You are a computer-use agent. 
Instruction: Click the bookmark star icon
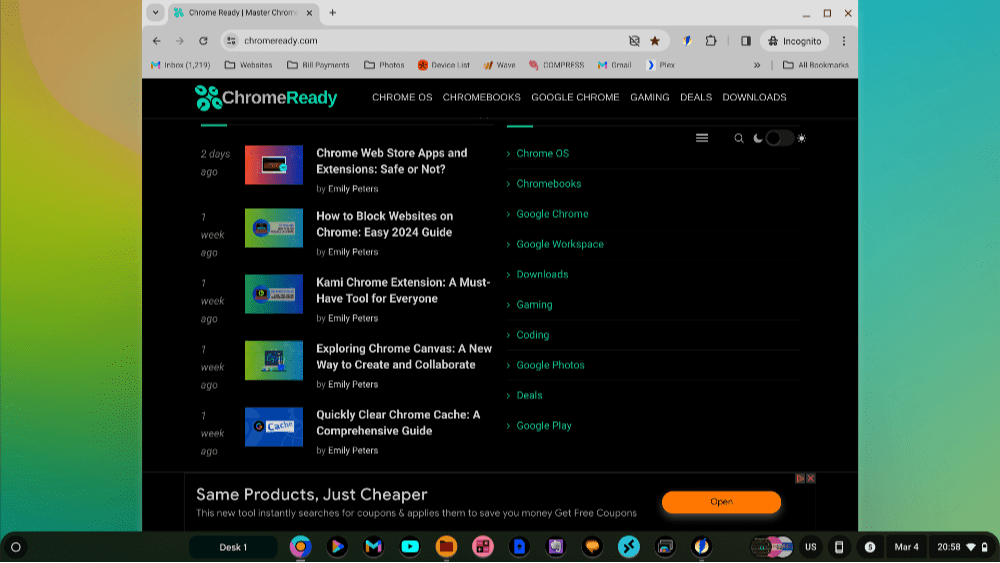(x=655, y=41)
